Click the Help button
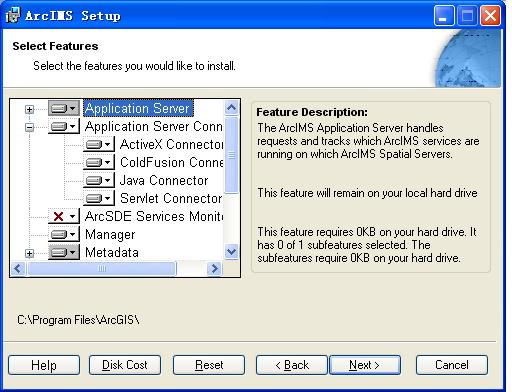Image resolution: width=512 pixels, height=392 pixels. point(44,365)
